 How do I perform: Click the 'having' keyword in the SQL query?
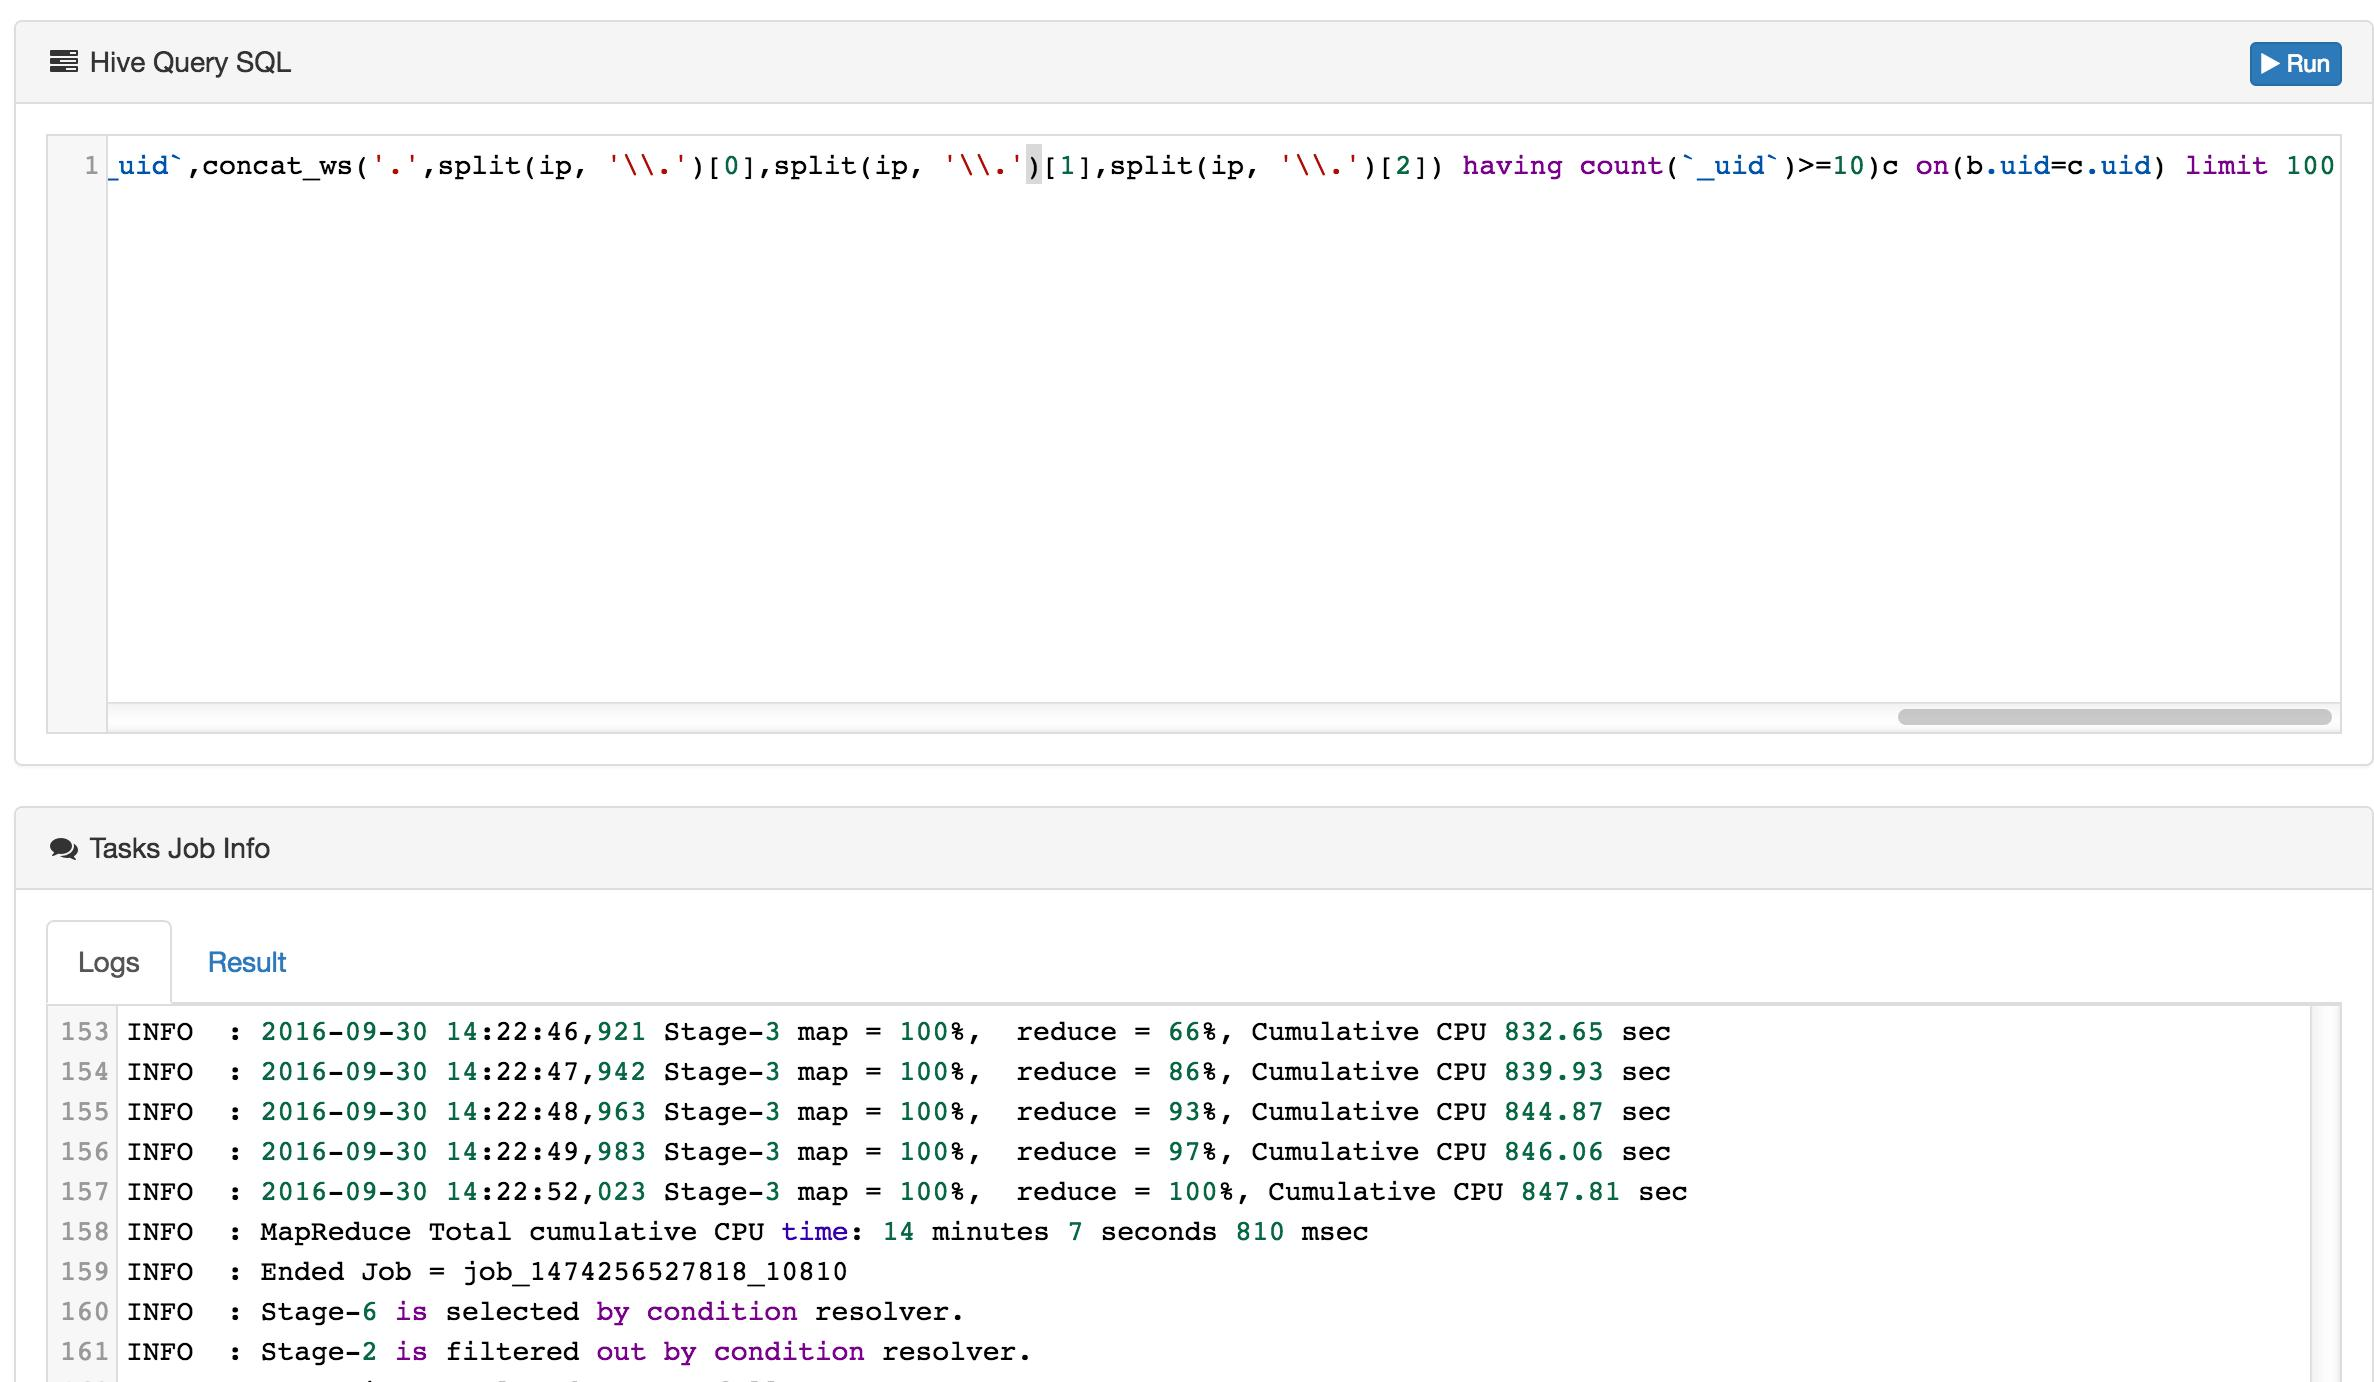tap(1512, 166)
